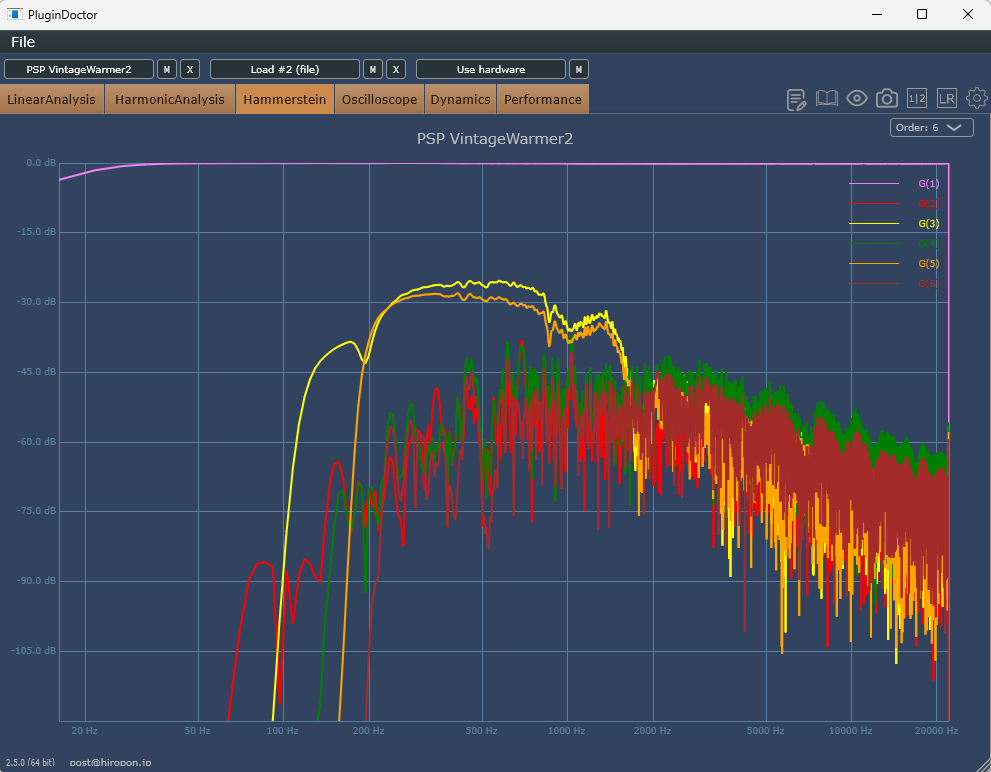The image size is (991, 772).
Task: Click the LR channel icon
Action: (947, 98)
